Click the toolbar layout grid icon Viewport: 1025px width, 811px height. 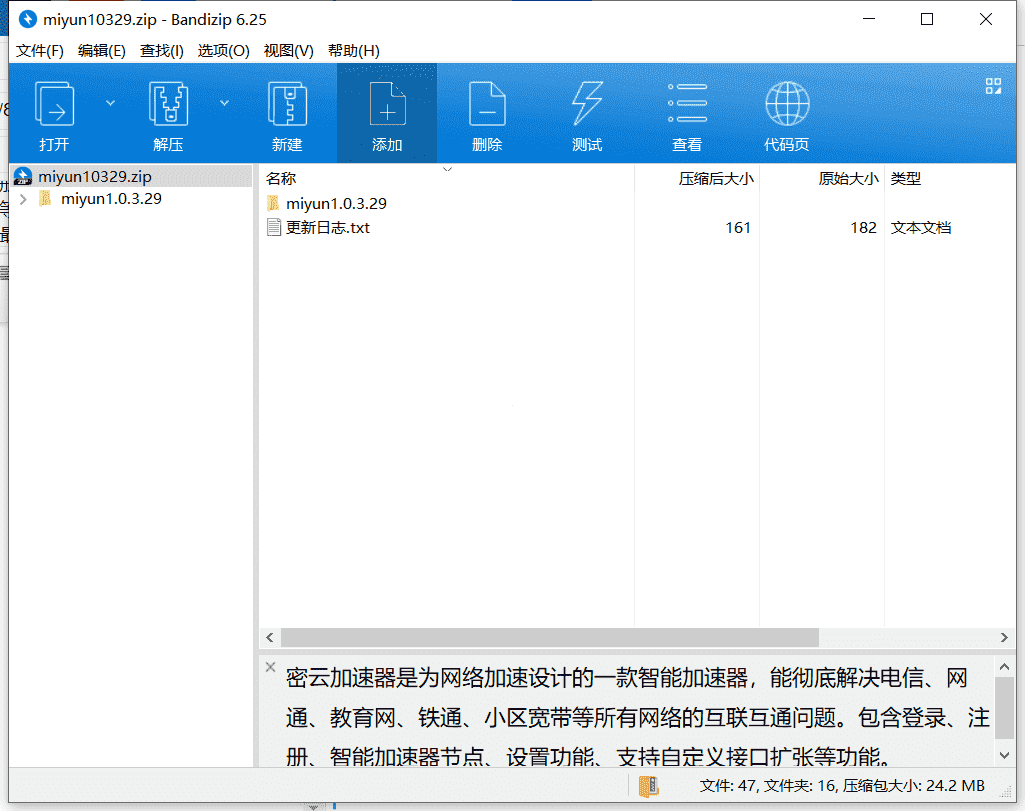993,86
